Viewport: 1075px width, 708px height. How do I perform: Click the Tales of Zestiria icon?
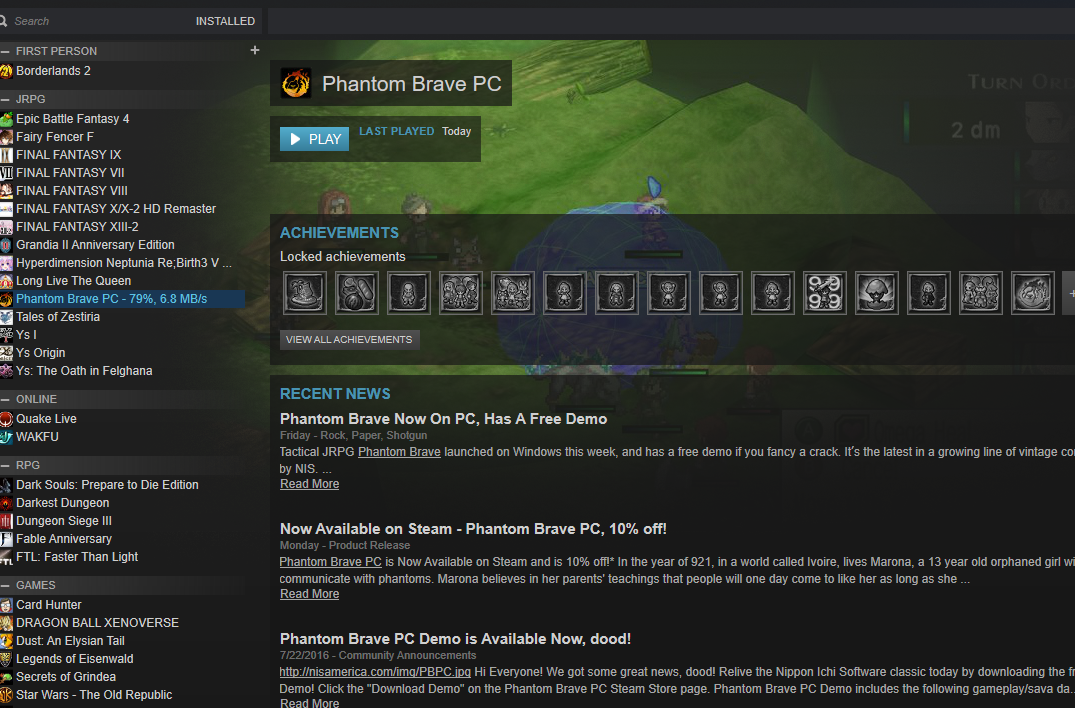tap(6, 317)
